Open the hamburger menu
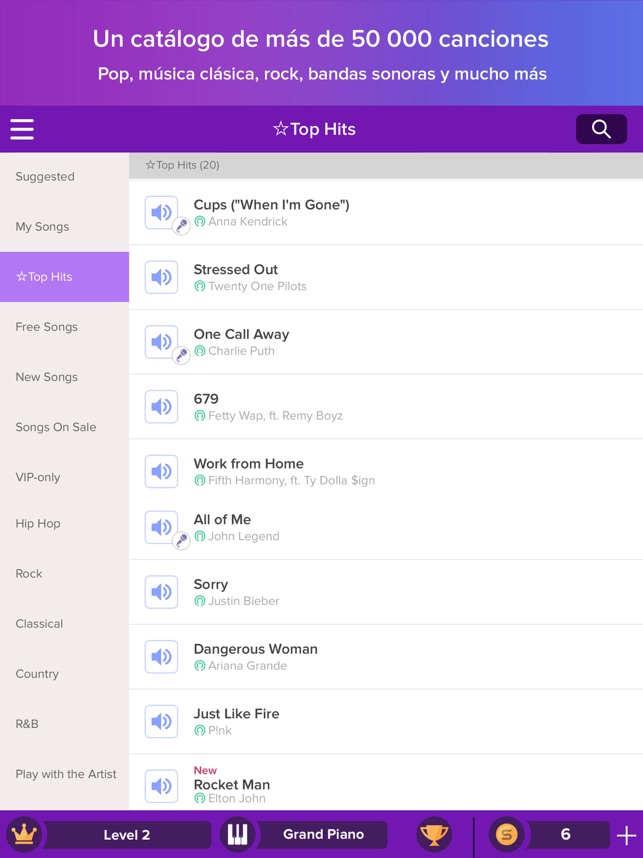 point(22,129)
